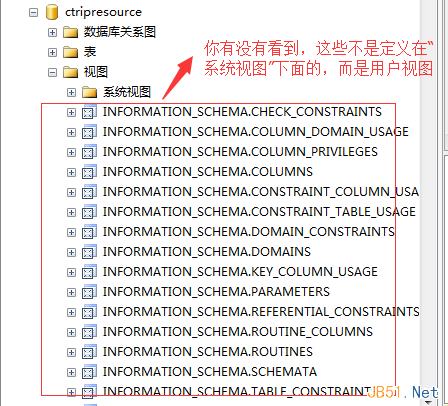Select INFORMATION_SCHEMA.ROUTINES text
The width and height of the screenshot is (448, 406).
[x=208, y=352]
